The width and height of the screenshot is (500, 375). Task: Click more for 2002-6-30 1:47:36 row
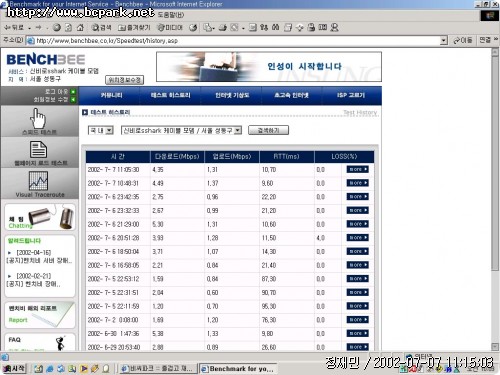point(358,333)
